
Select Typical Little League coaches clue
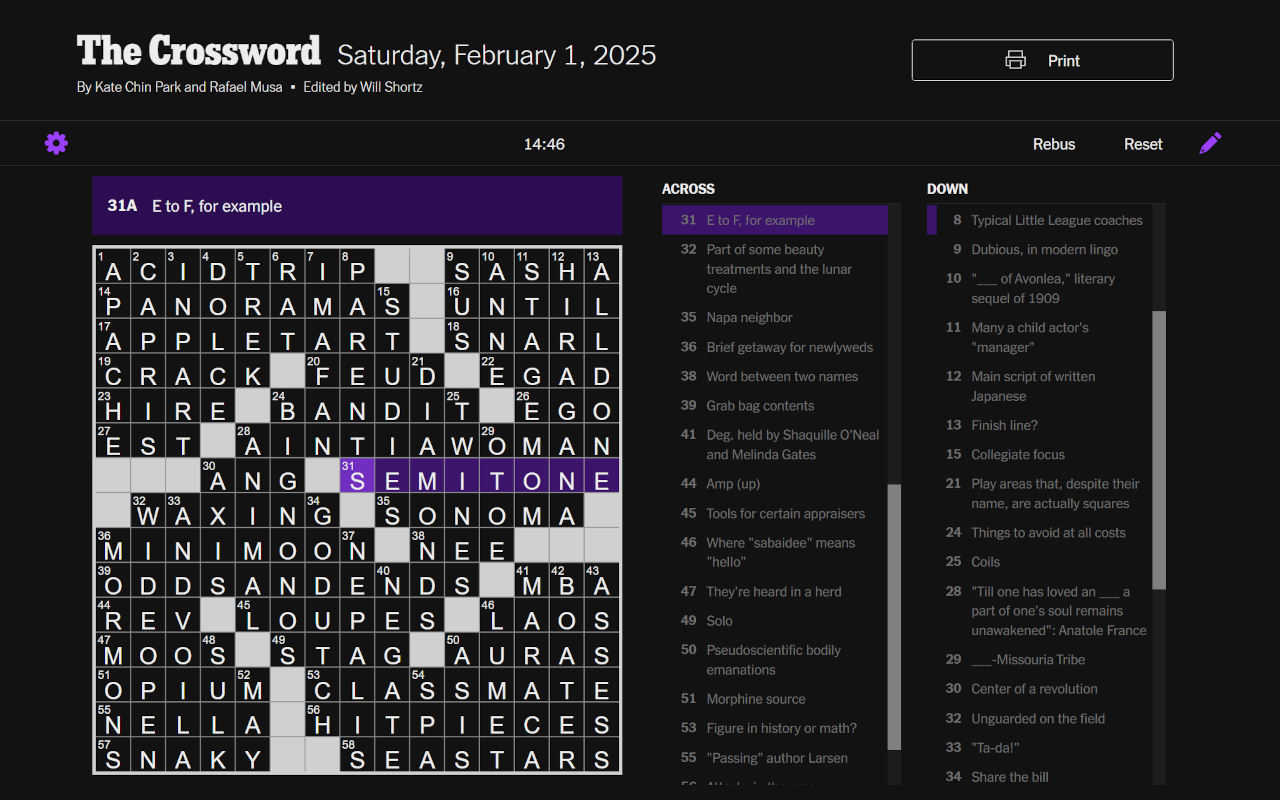pyautogui.click(x=1040, y=221)
